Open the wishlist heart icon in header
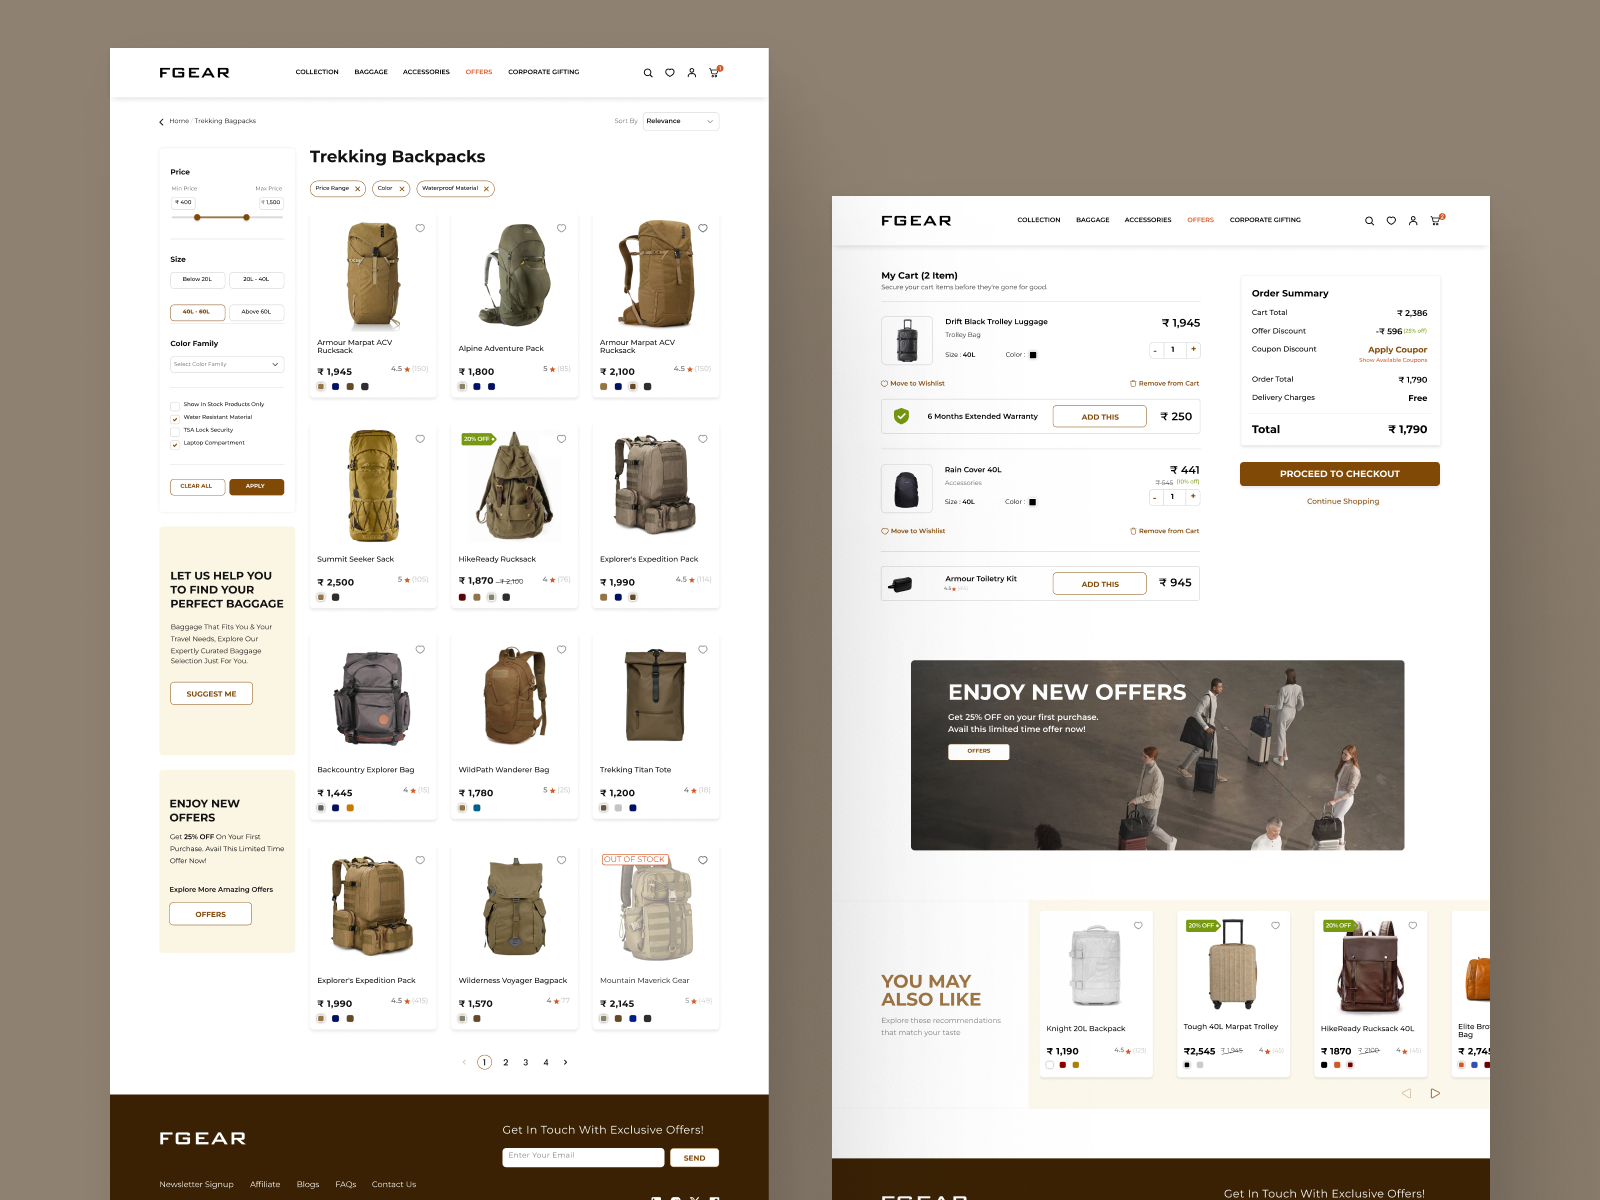 670,72
